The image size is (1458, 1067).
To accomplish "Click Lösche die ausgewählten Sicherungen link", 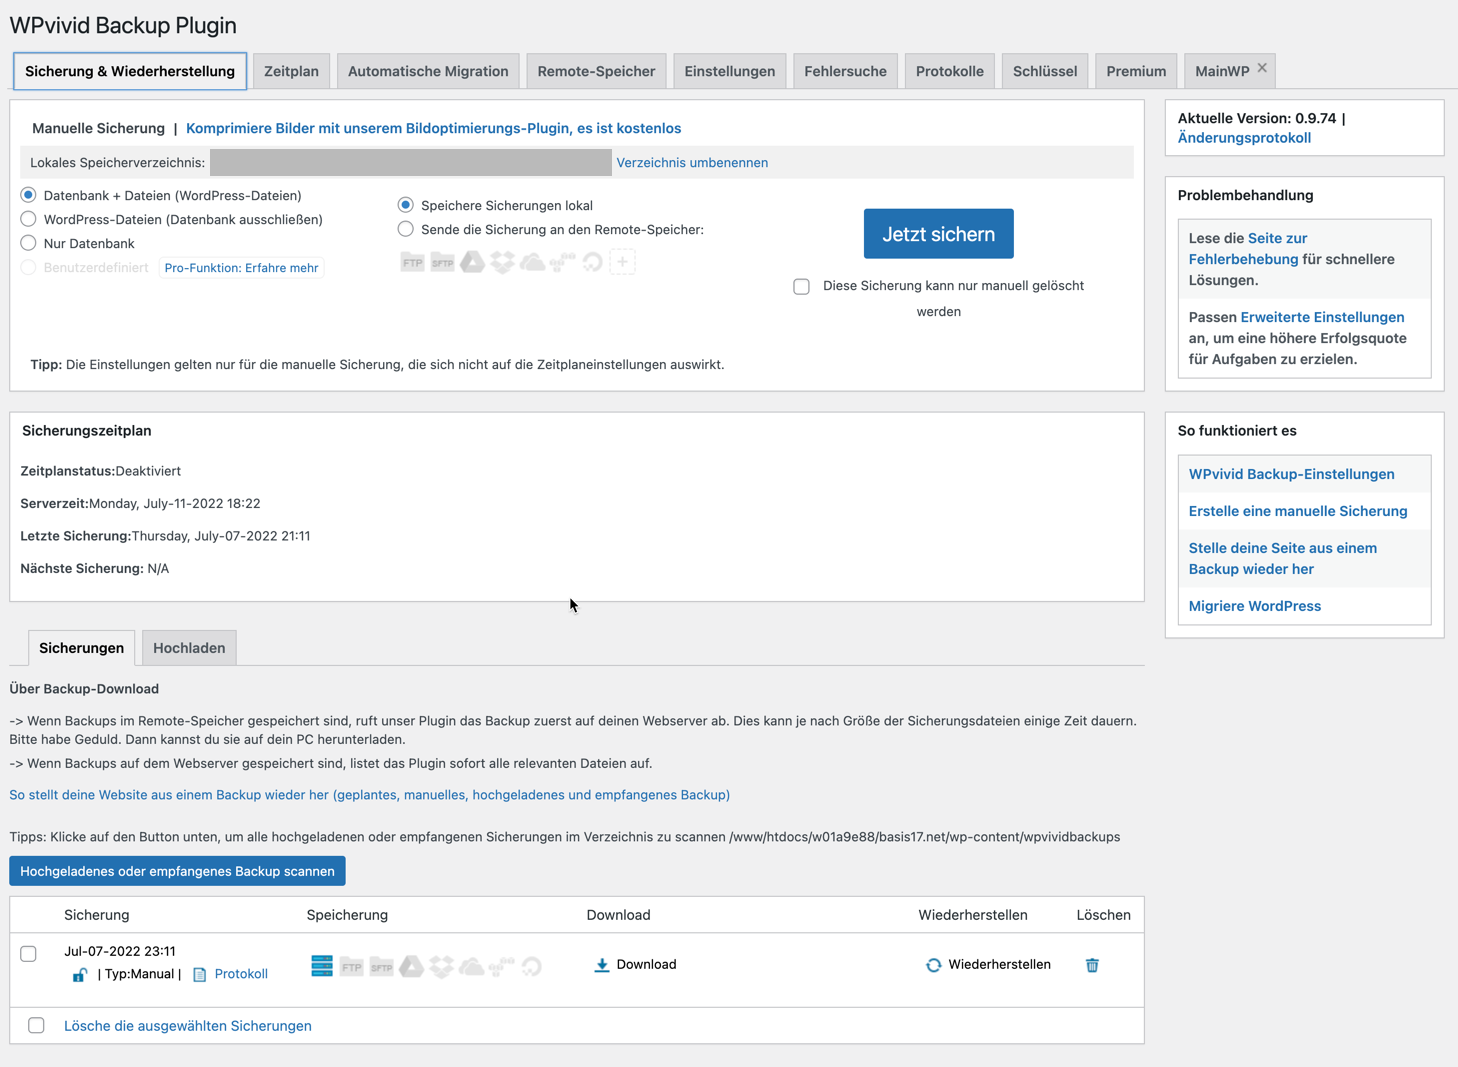I will [x=187, y=1026].
